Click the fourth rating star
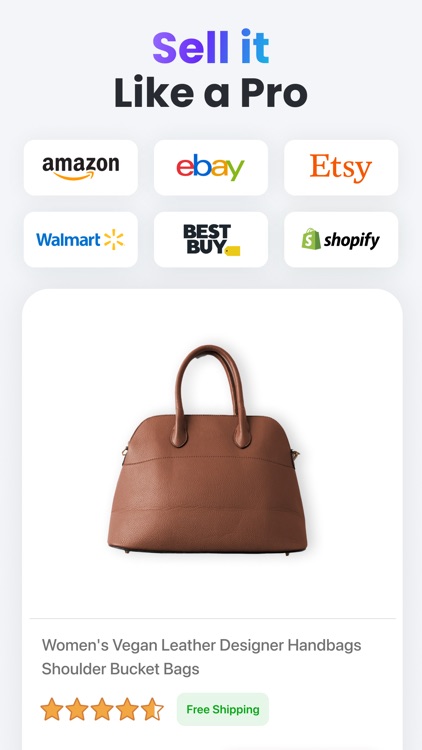Viewport: 422px width, 750px height. point(127,709)
